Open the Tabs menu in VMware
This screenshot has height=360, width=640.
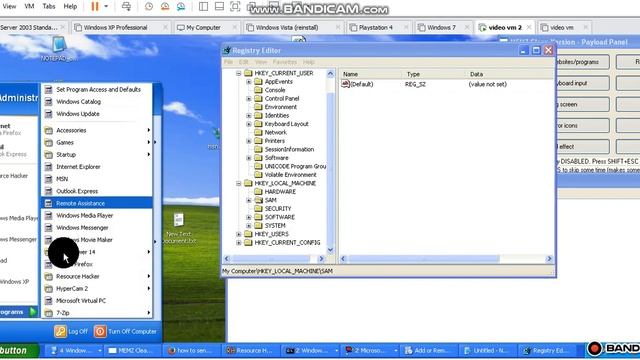pyautogui.click(x=49, y=6)
